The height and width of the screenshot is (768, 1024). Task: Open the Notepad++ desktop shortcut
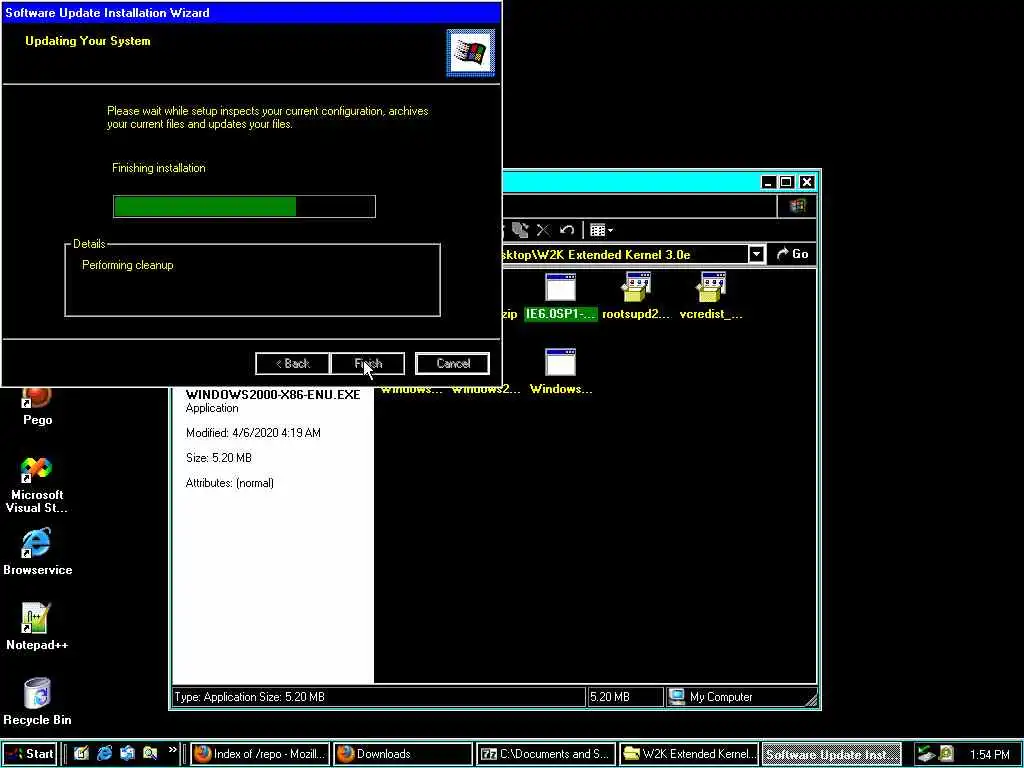(x=37, y=628)
